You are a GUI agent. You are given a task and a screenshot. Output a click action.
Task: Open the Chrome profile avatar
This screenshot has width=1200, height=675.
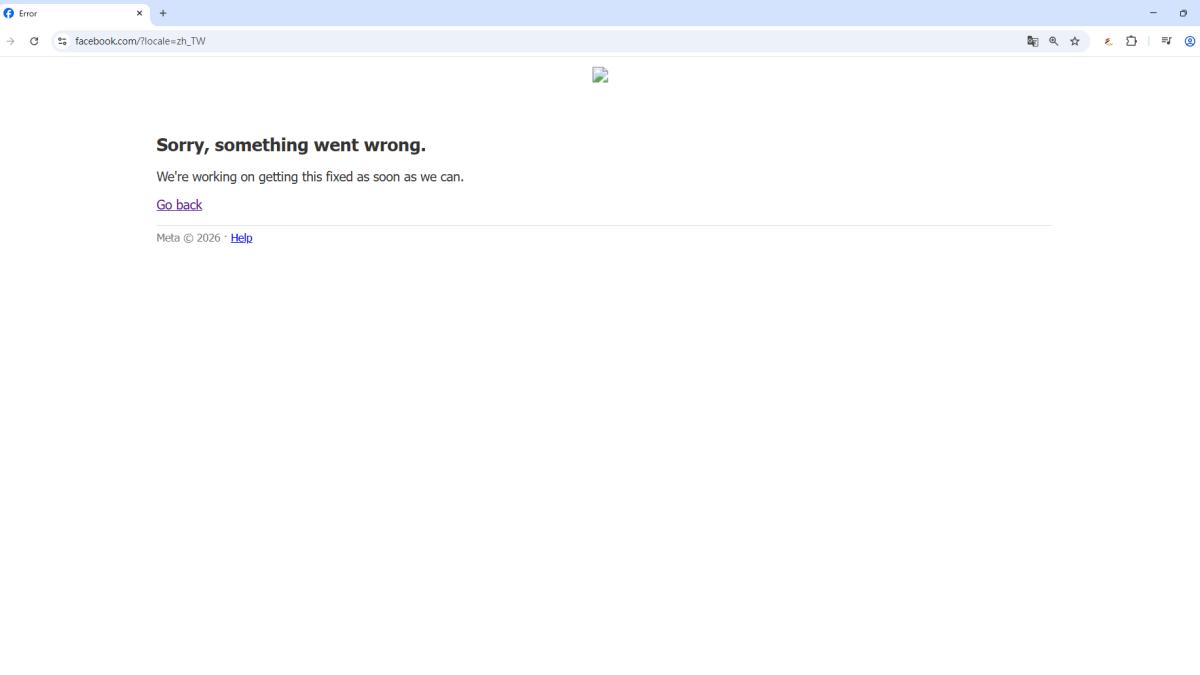tap(1190, 41)
